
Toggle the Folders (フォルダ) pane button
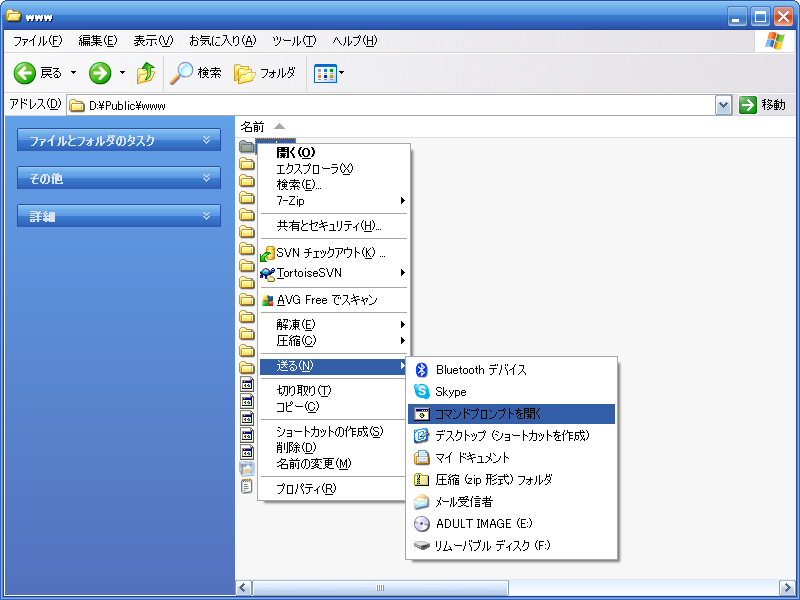point(265,73)
